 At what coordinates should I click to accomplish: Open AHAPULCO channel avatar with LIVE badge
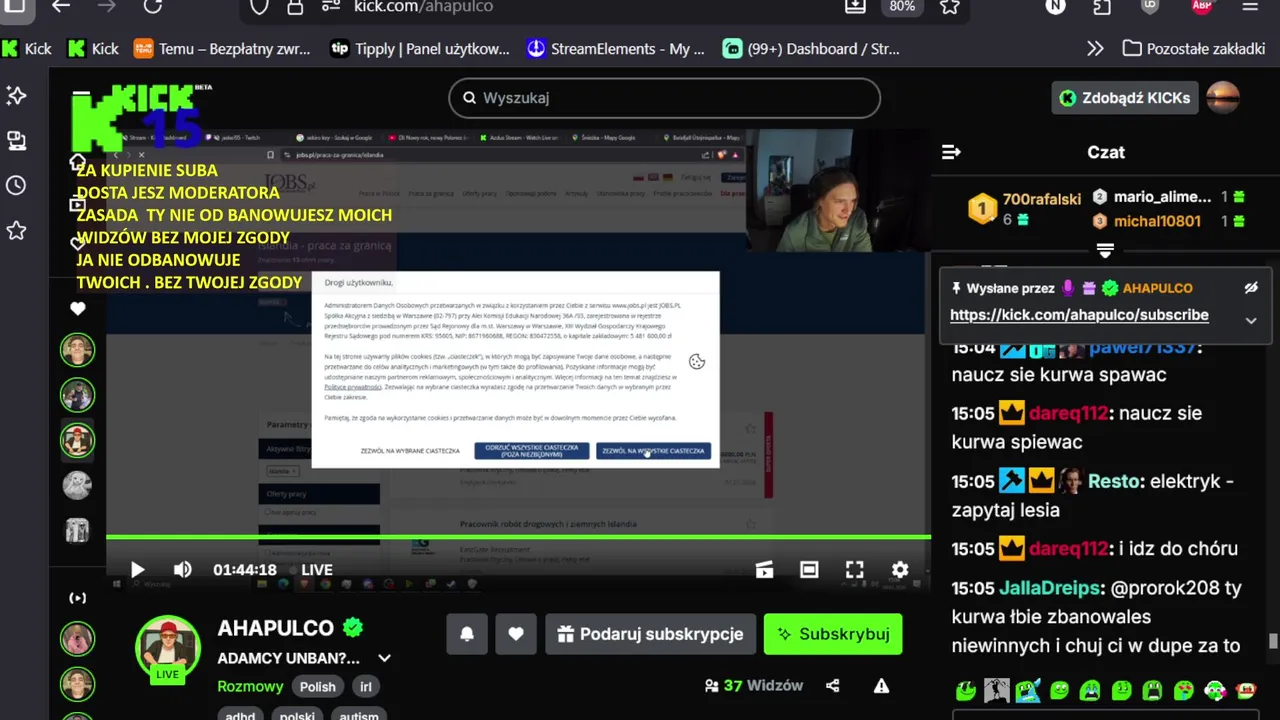coord(168,649)
